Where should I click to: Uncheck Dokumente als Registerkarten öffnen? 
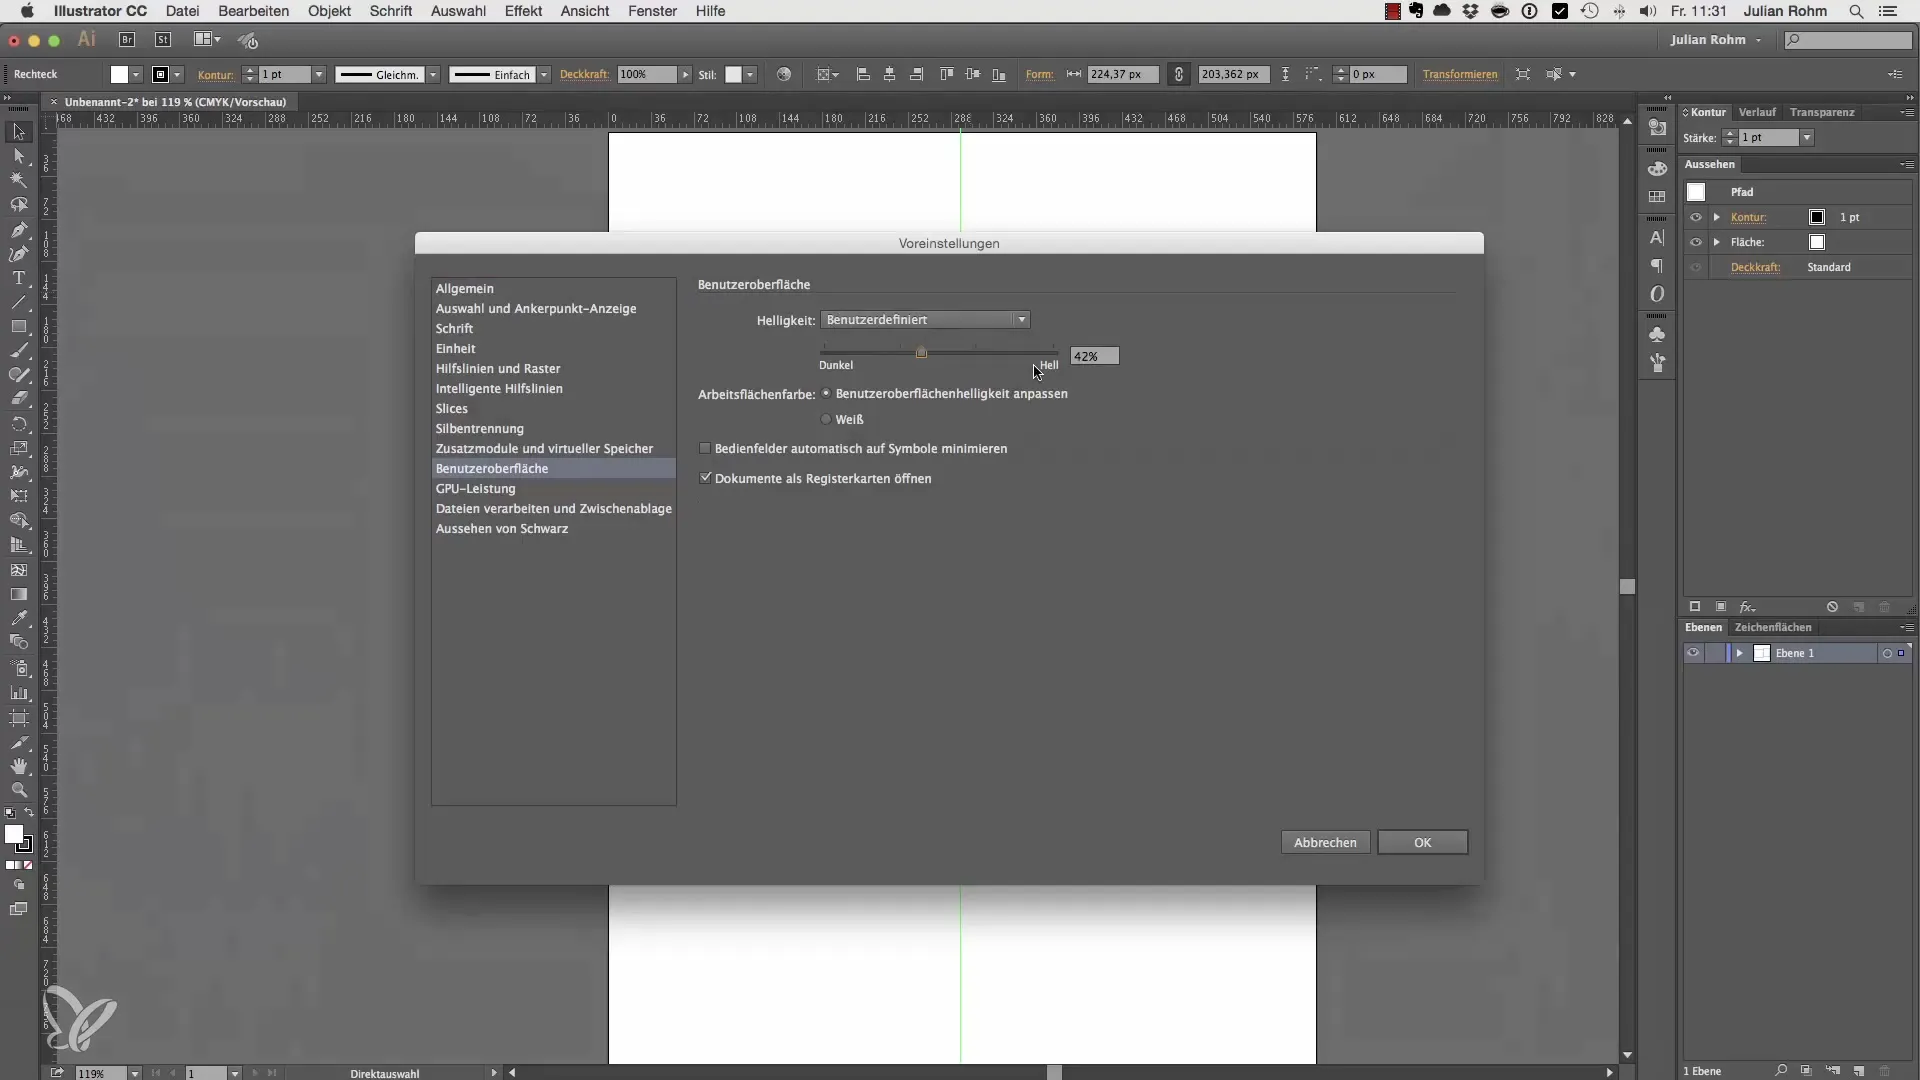(705, 478)
